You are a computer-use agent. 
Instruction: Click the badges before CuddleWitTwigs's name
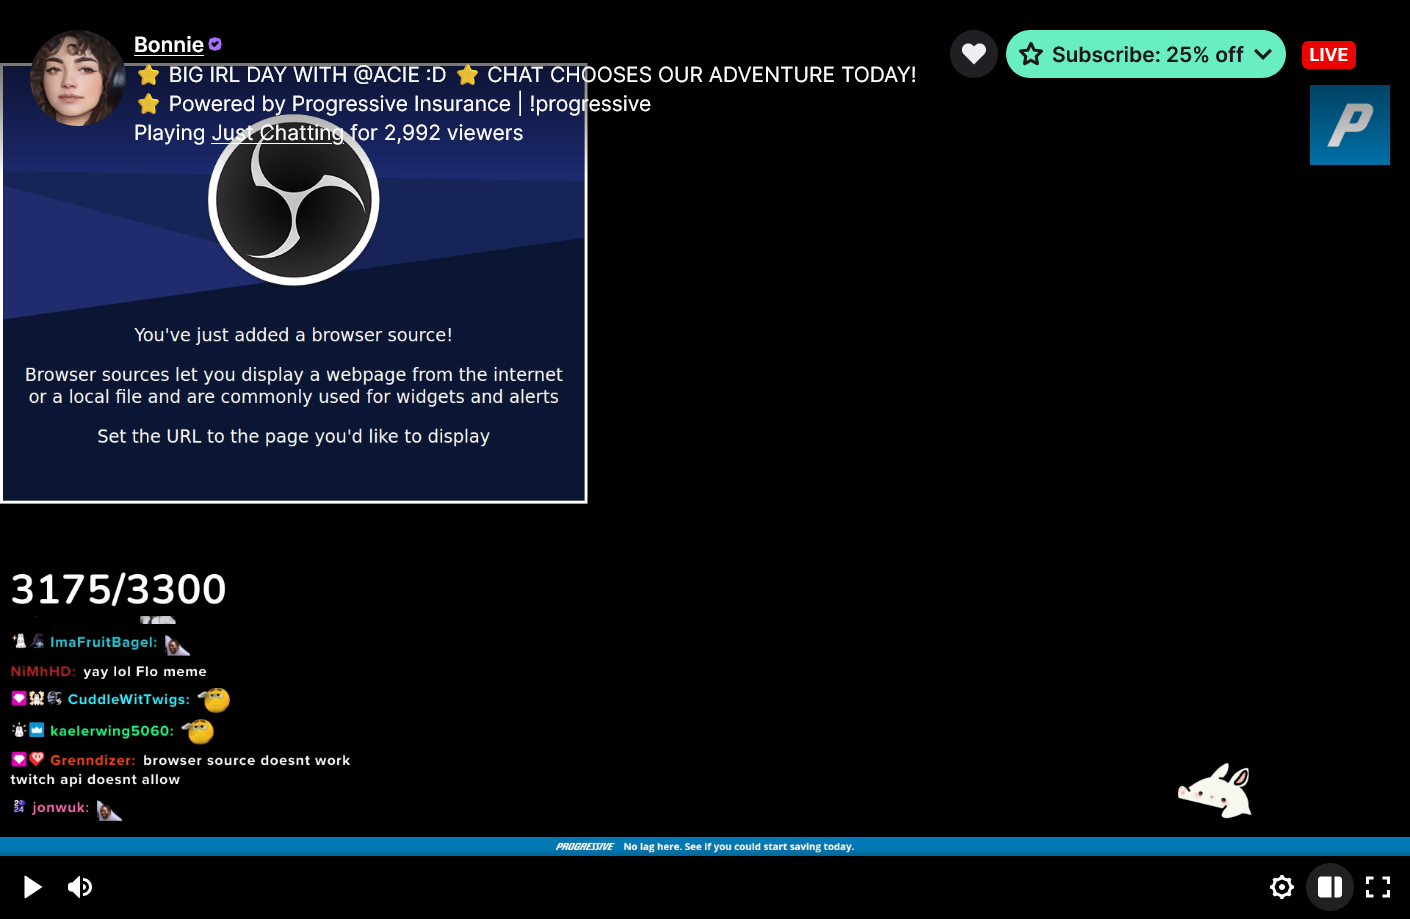(37, 698)
